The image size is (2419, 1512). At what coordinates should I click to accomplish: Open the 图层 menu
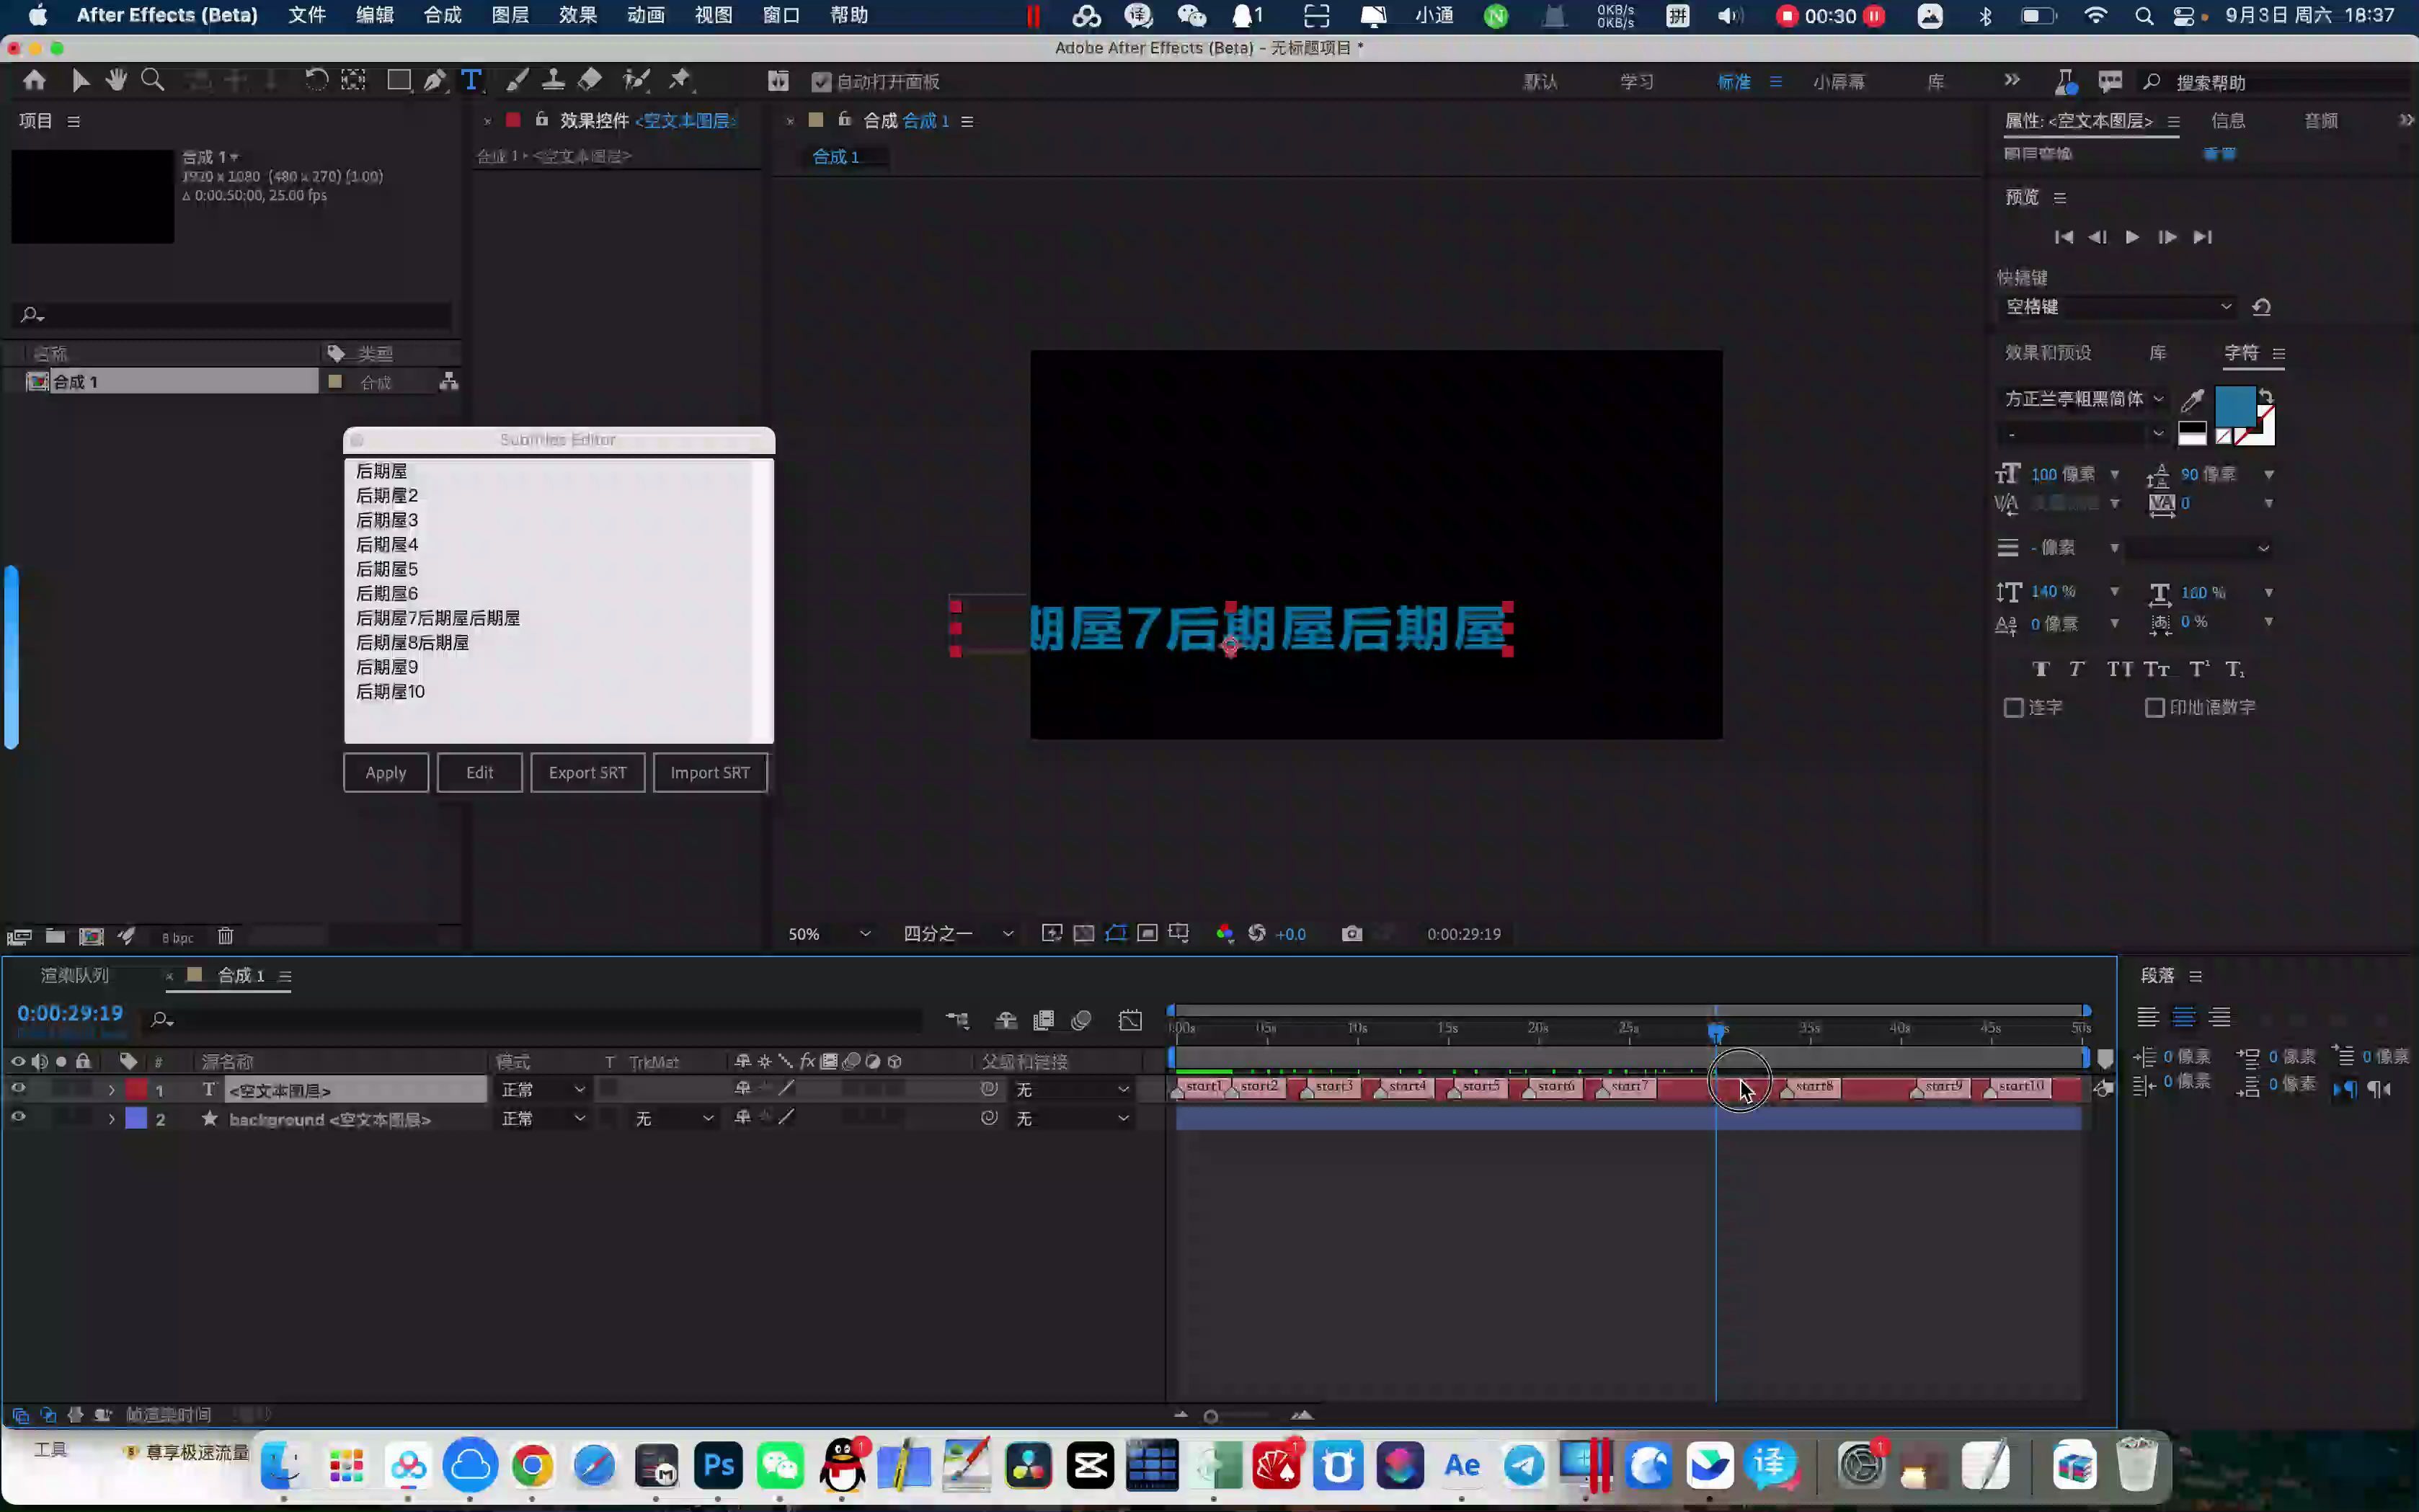click(x=511, y=15)
